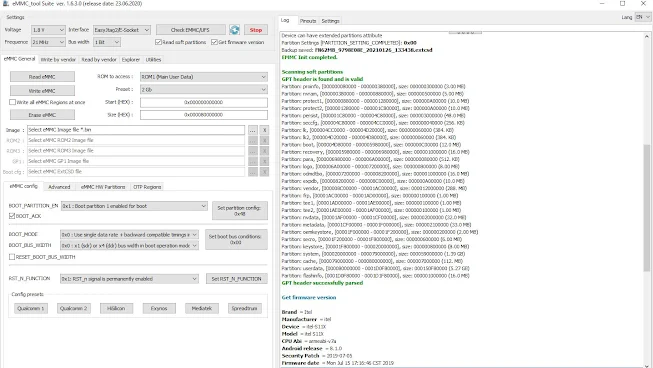Apply the Mediatek config preset

pos(202,308)
